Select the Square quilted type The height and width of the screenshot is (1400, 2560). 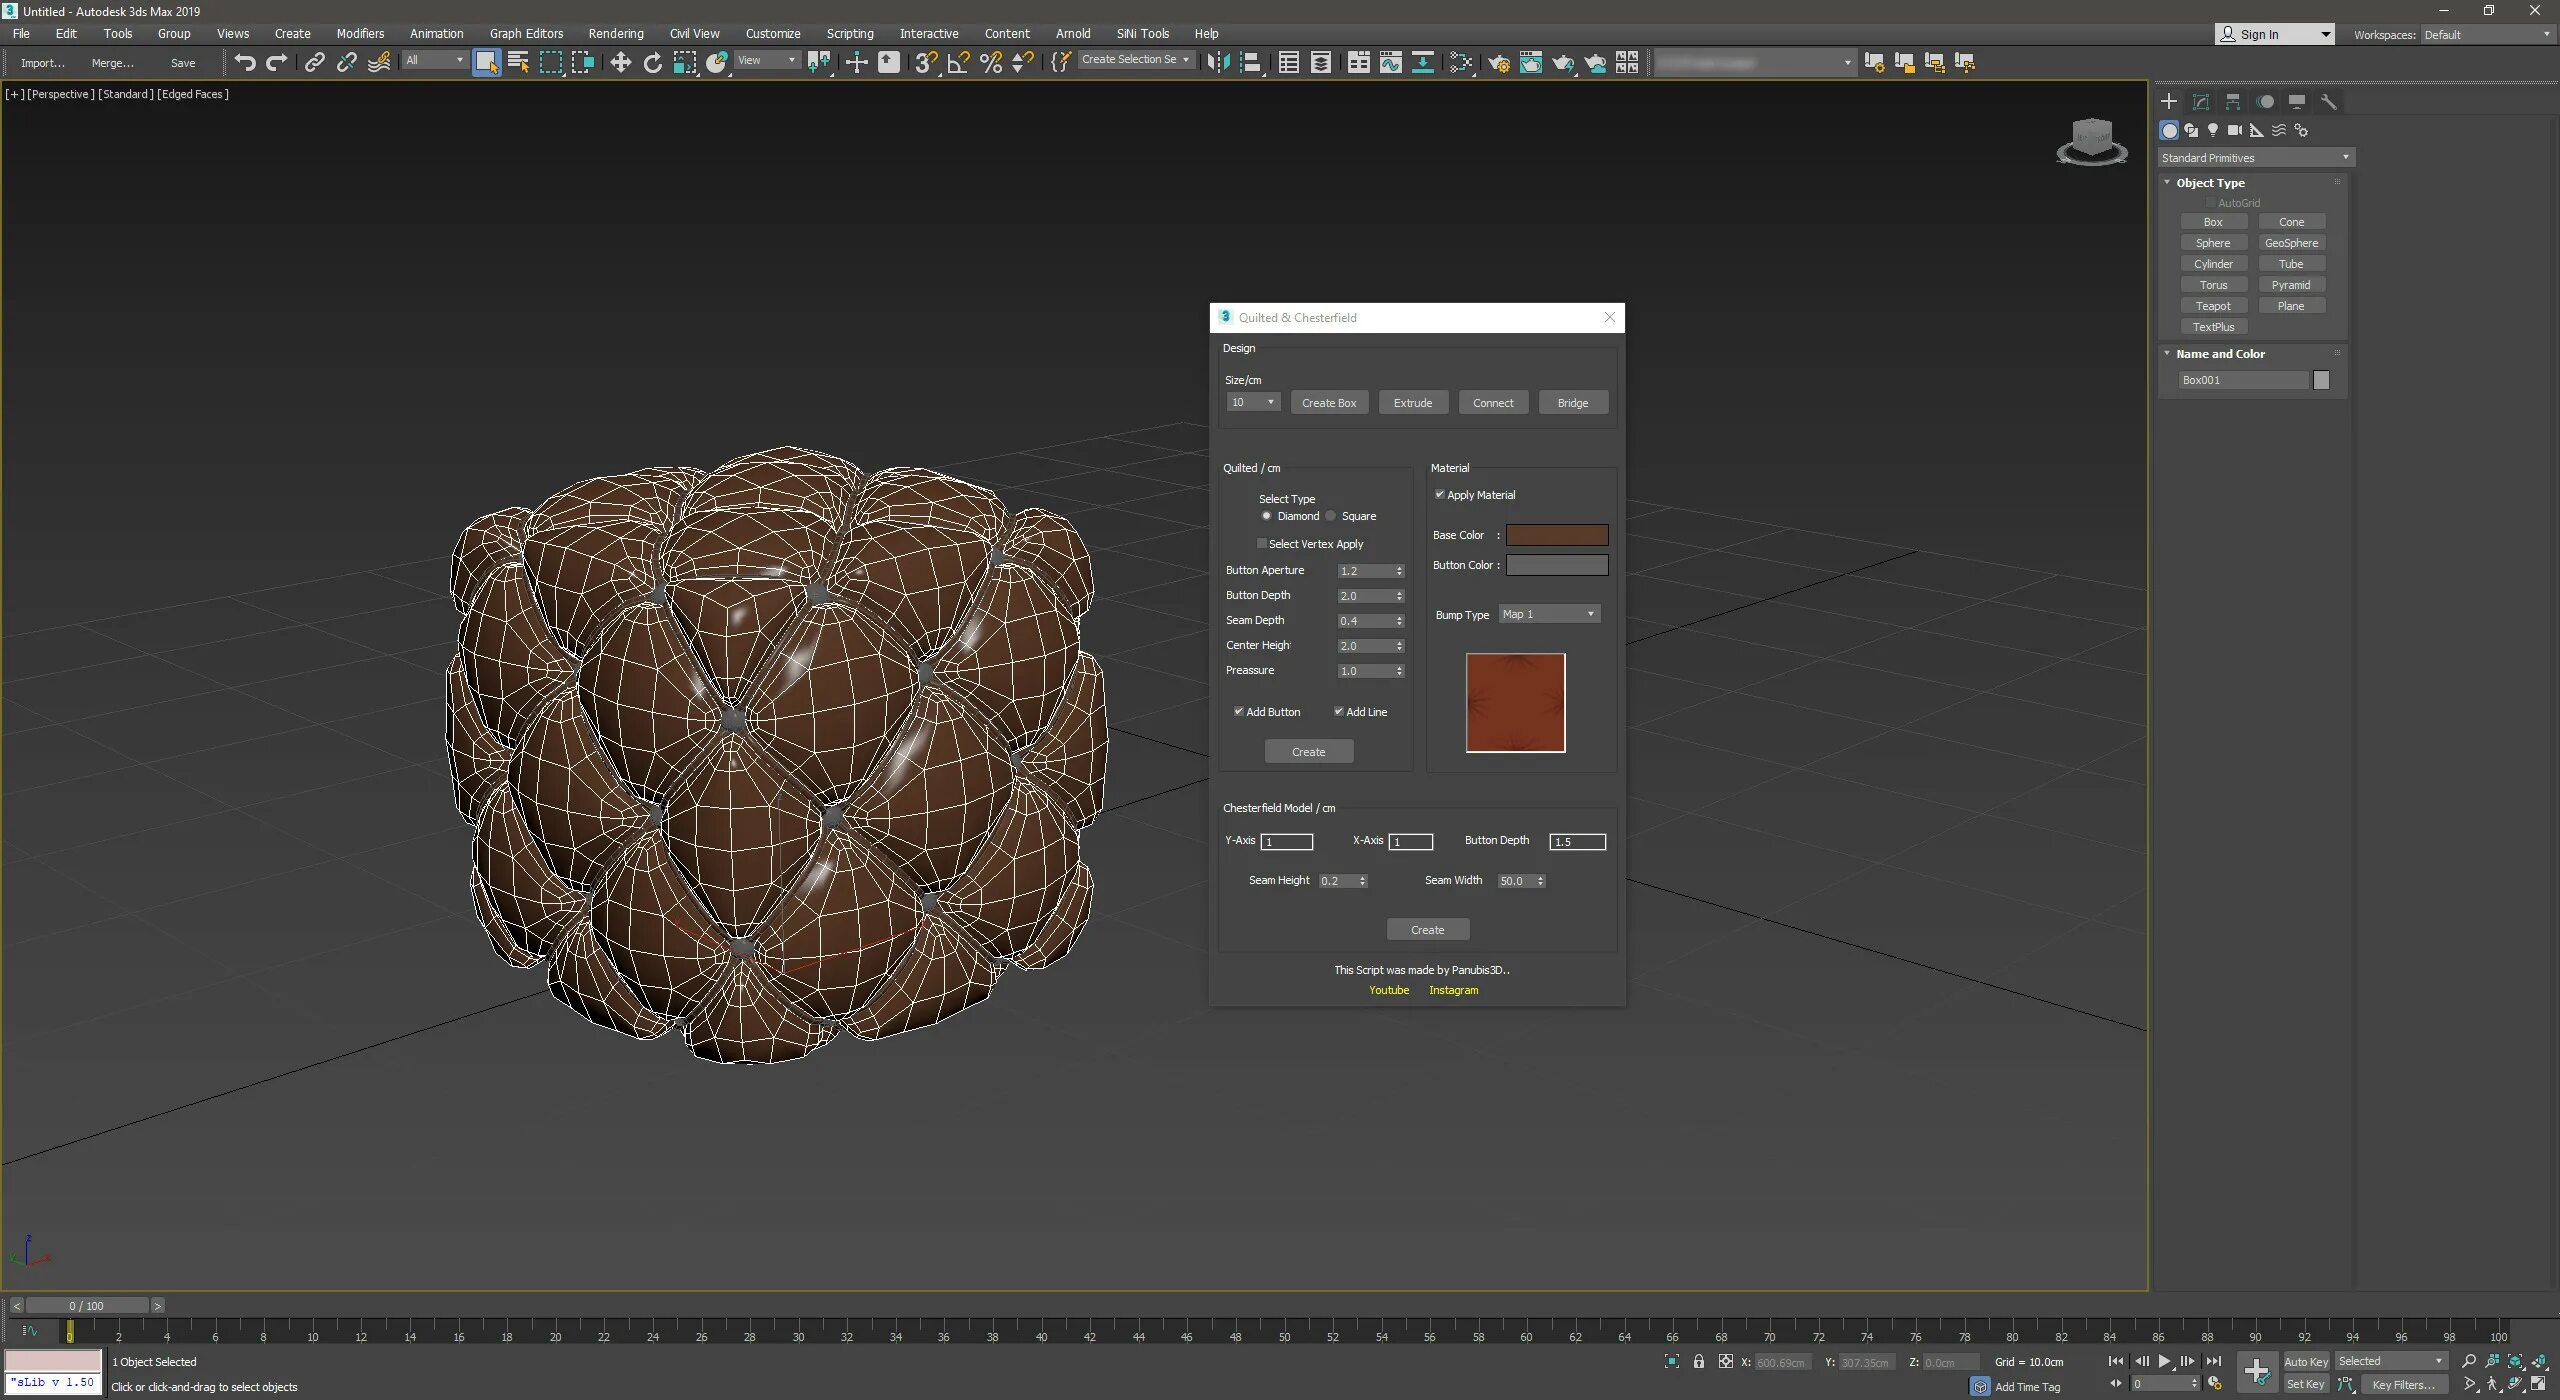coord(1331,516)
